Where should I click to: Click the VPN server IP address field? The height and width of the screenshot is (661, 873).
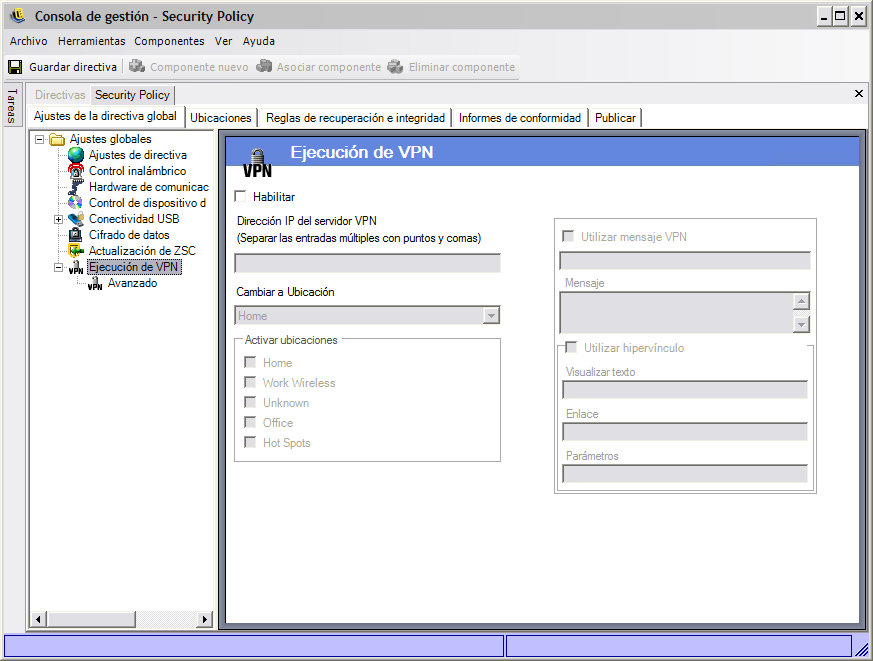click(x=367, y=263)
